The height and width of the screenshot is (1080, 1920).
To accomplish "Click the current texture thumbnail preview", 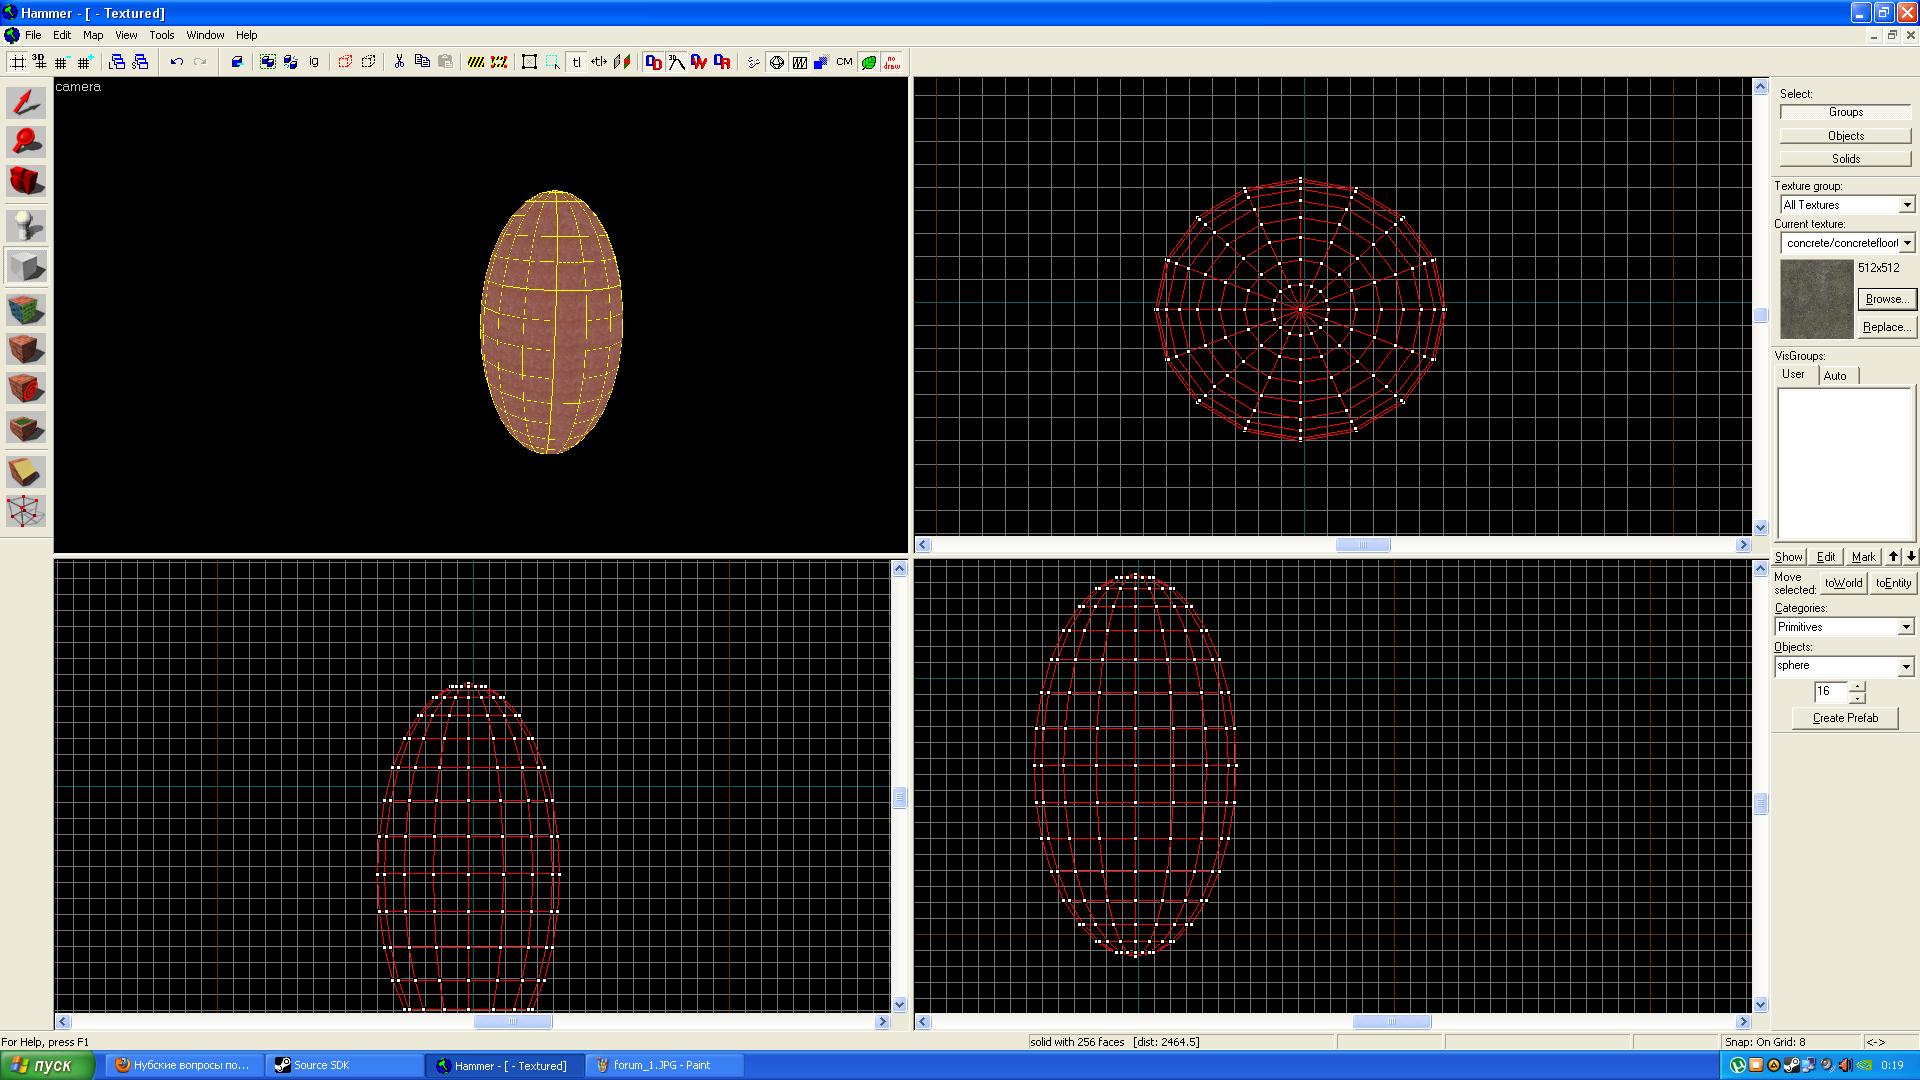I will pos(1816,298).
